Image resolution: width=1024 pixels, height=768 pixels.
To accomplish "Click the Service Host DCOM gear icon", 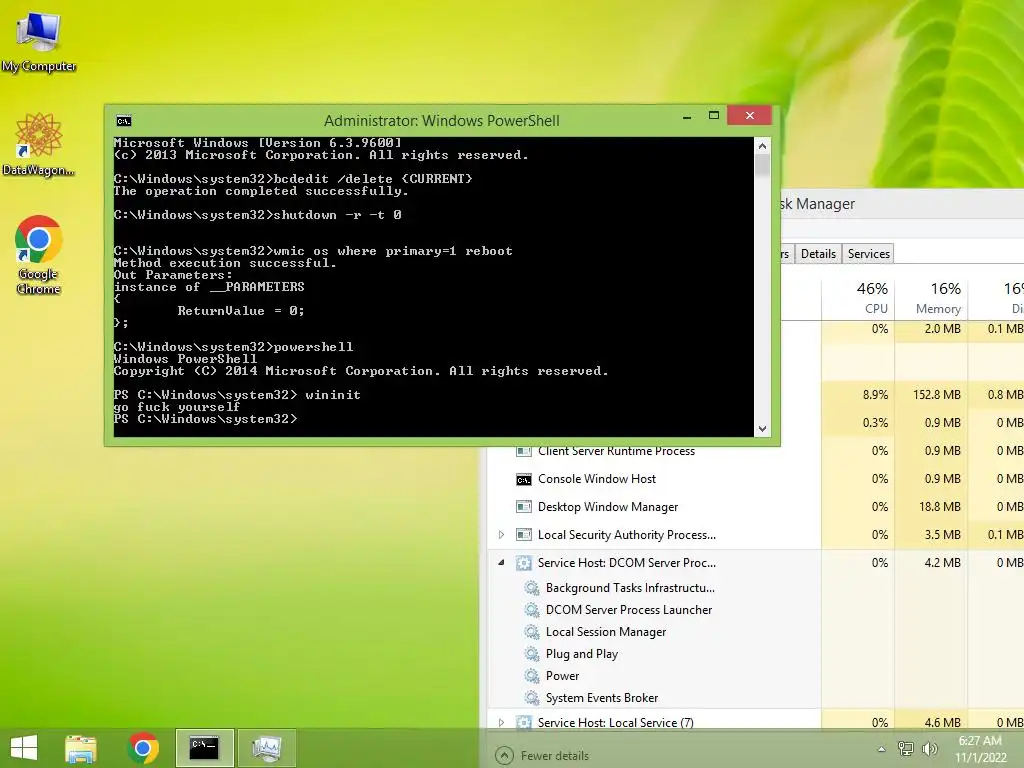I will pyautogui.click(x=524, y=563).
